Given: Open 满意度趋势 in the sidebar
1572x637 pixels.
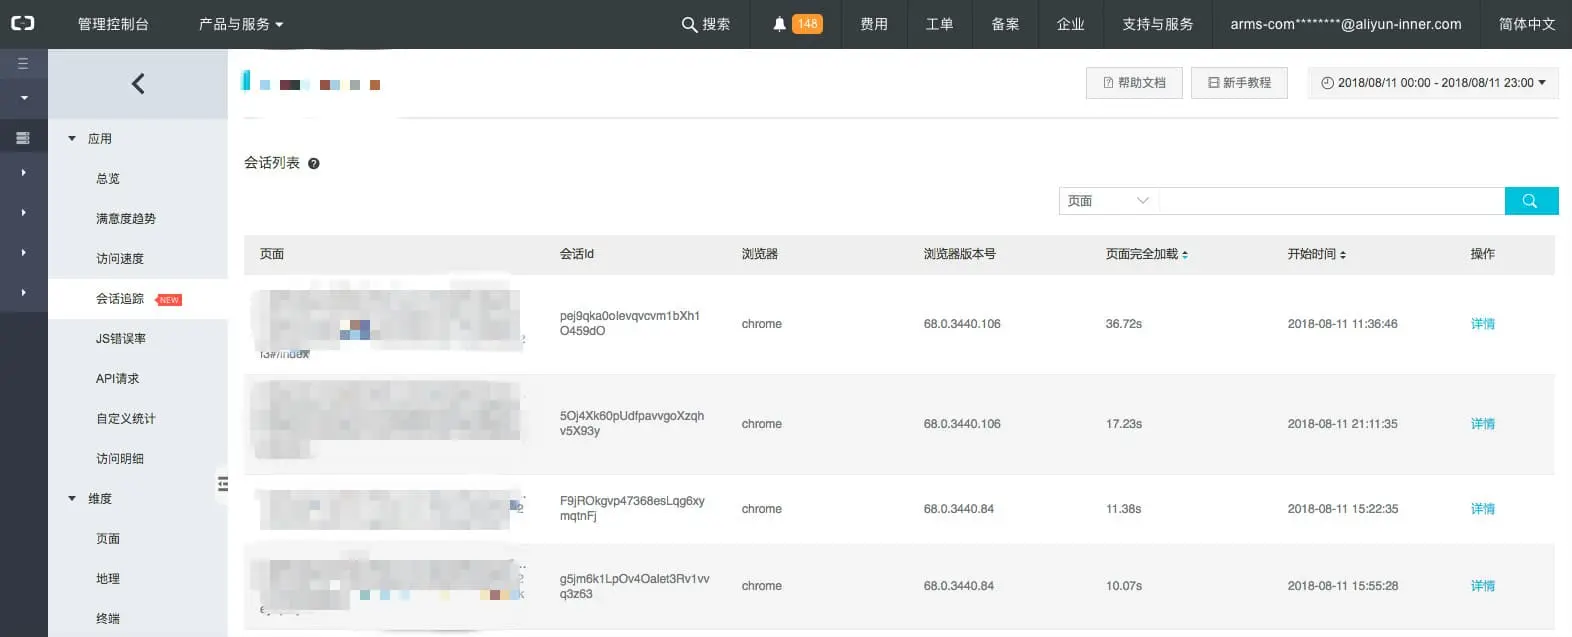Looking at the screenshot, I should pyautogui.click(x=126, y=219).
